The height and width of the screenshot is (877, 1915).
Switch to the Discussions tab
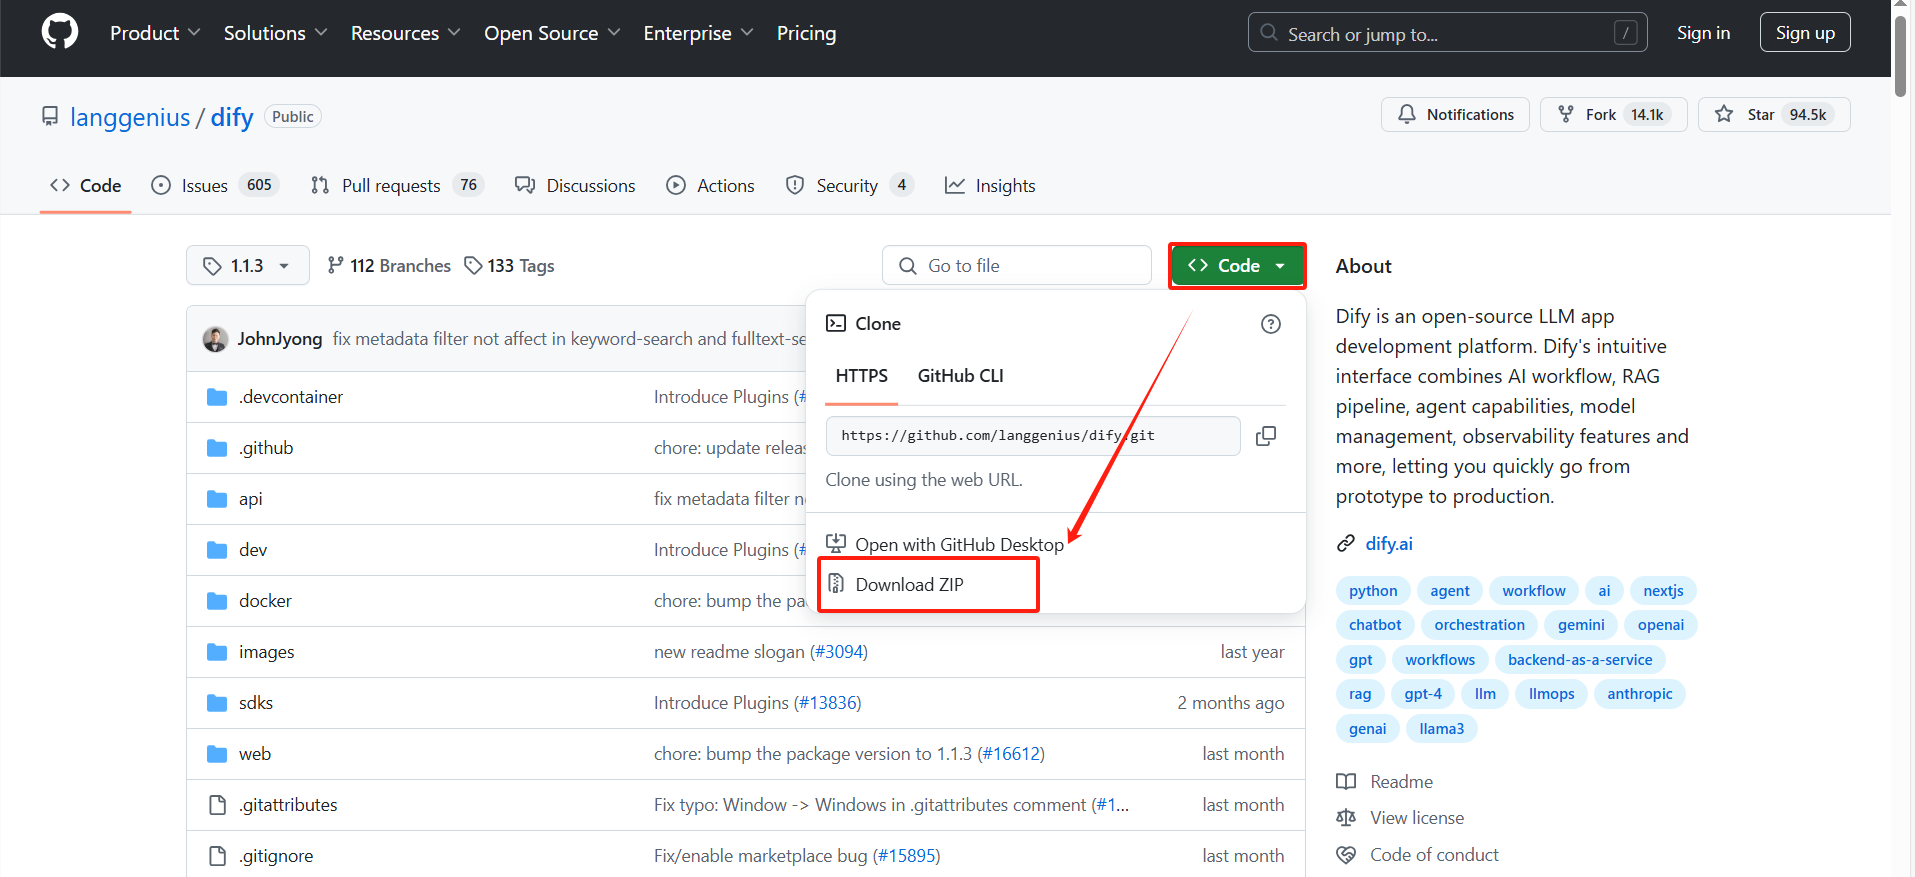tap(575, 185)
